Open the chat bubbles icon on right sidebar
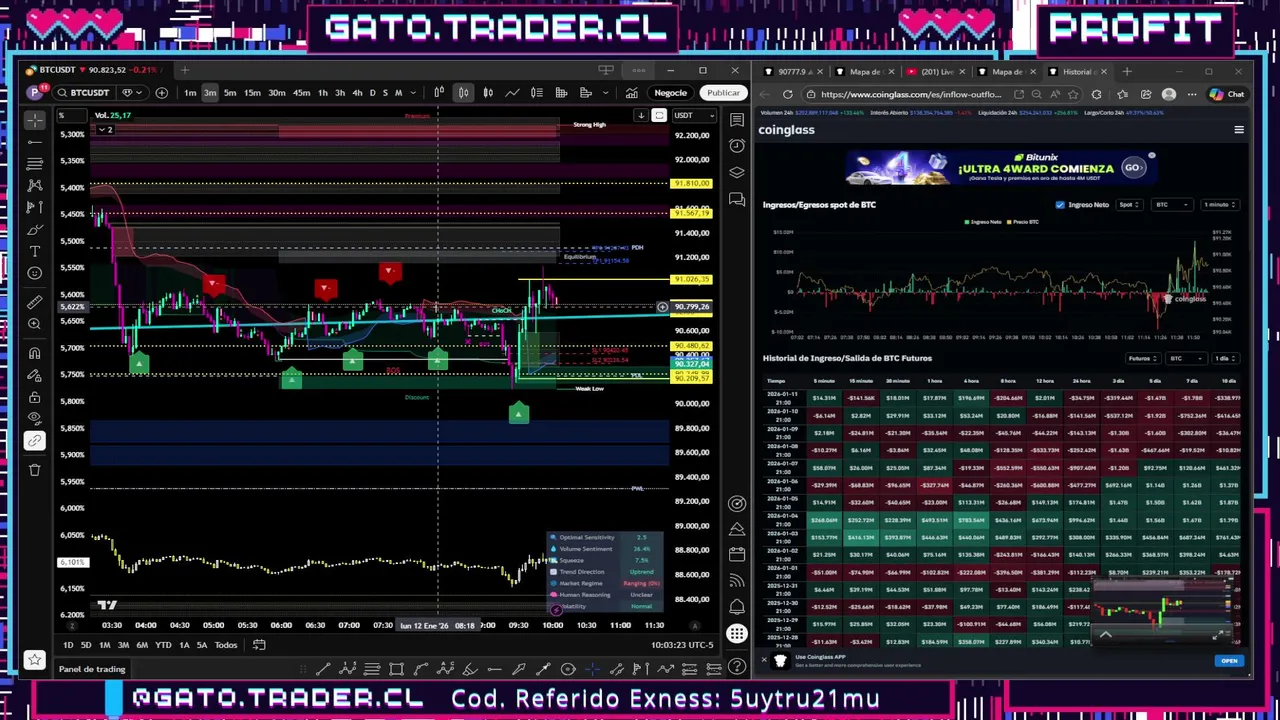The width and height of the screenshot is (1280, 720). [x=737, y=199]
